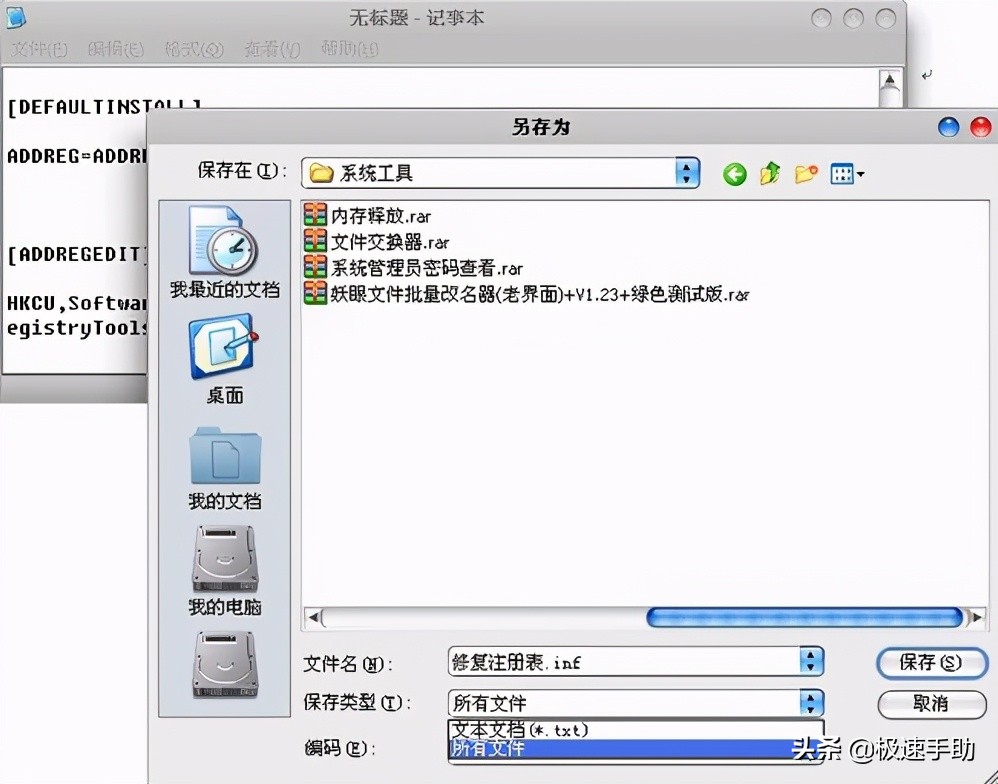Open the 文件 menu in Notepad
998x784 pixels.
38,48
